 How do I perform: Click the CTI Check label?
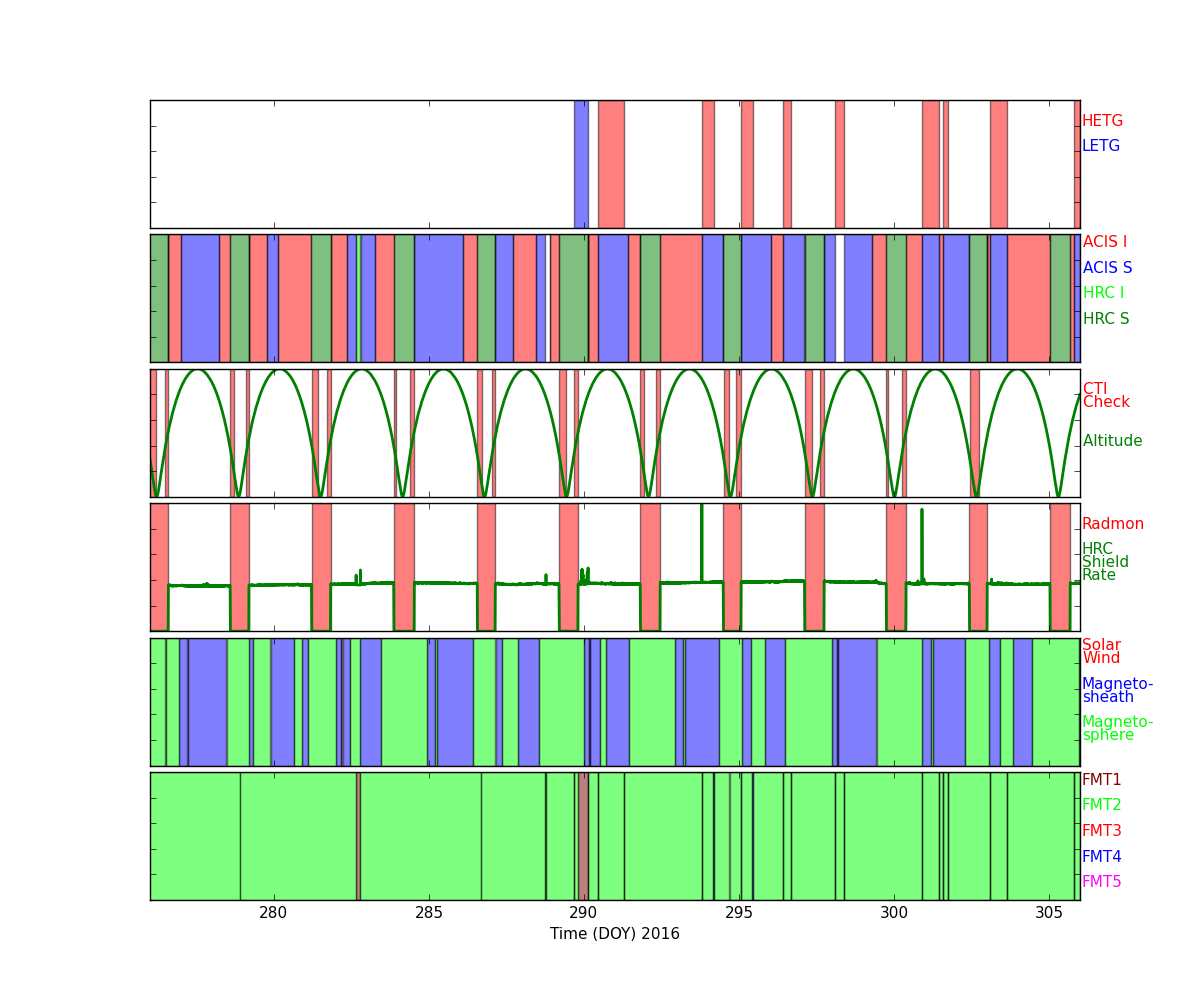(1105, 396)
